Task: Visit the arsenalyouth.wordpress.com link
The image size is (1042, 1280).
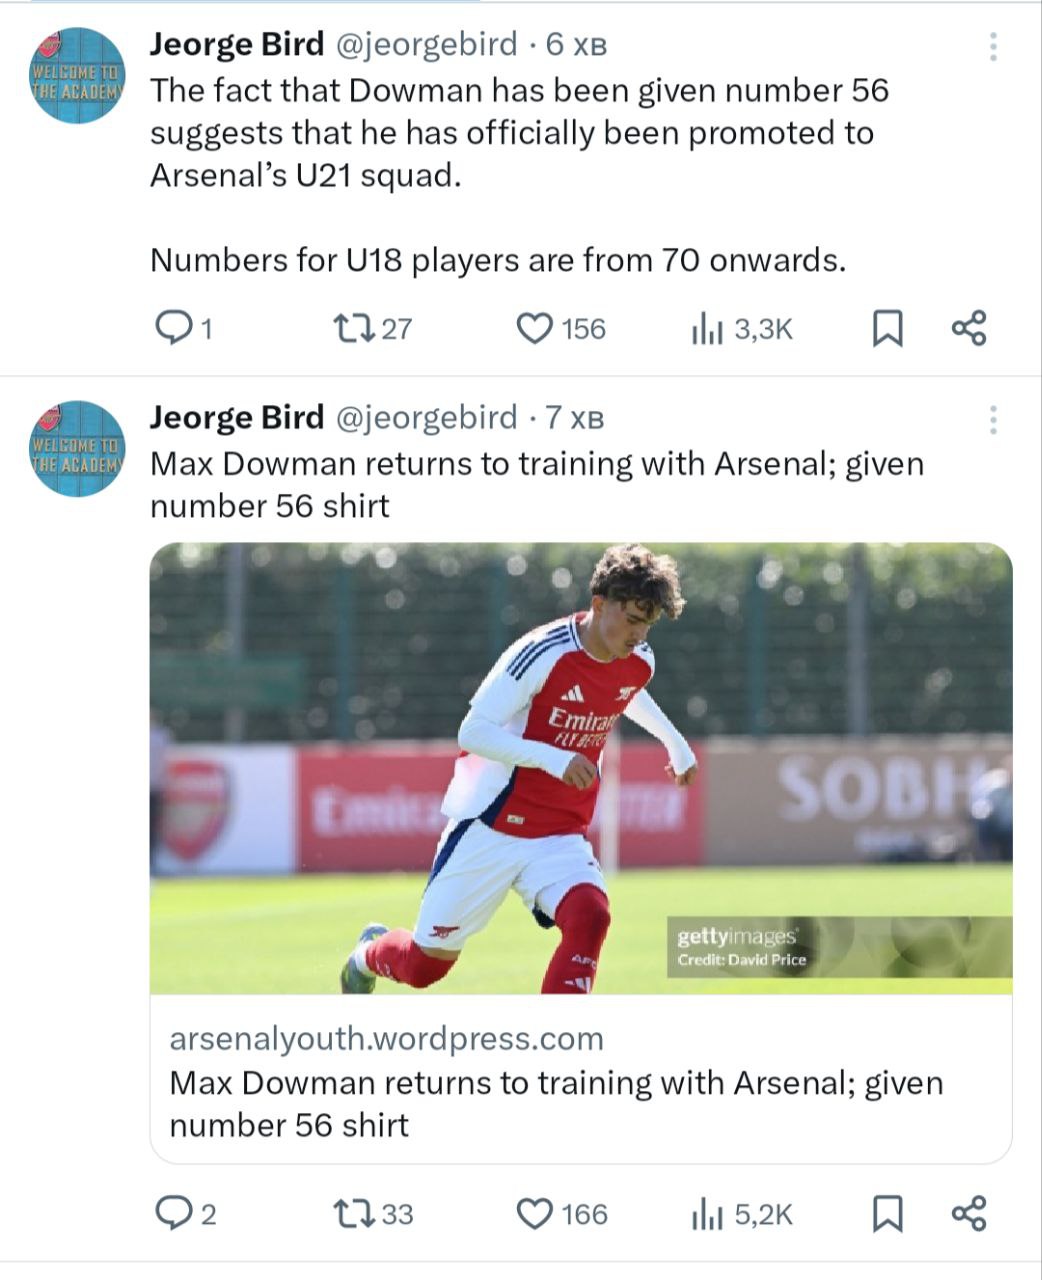Action: click(386, 1039)
